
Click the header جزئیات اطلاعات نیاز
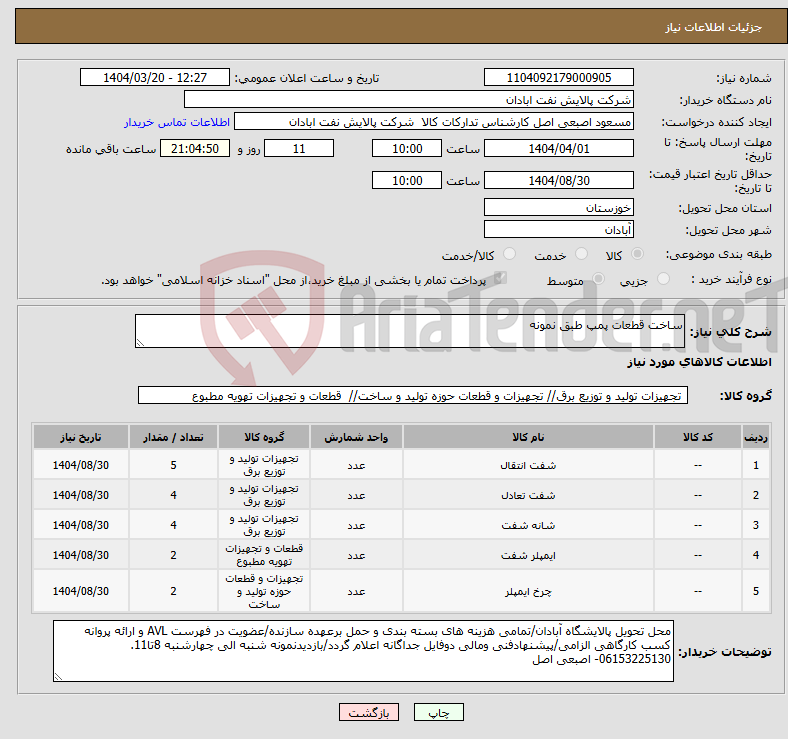[x=714, y=27]
